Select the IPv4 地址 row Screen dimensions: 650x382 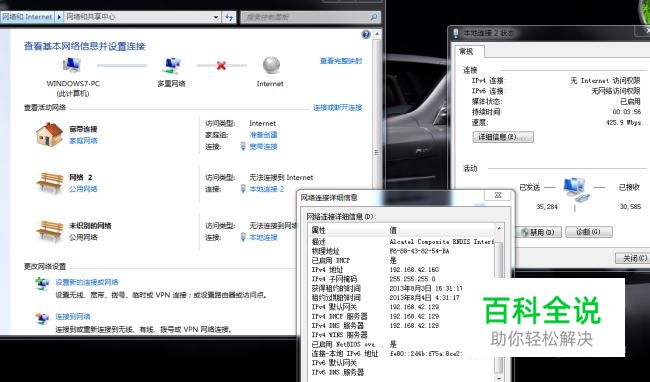click(402, 270)
